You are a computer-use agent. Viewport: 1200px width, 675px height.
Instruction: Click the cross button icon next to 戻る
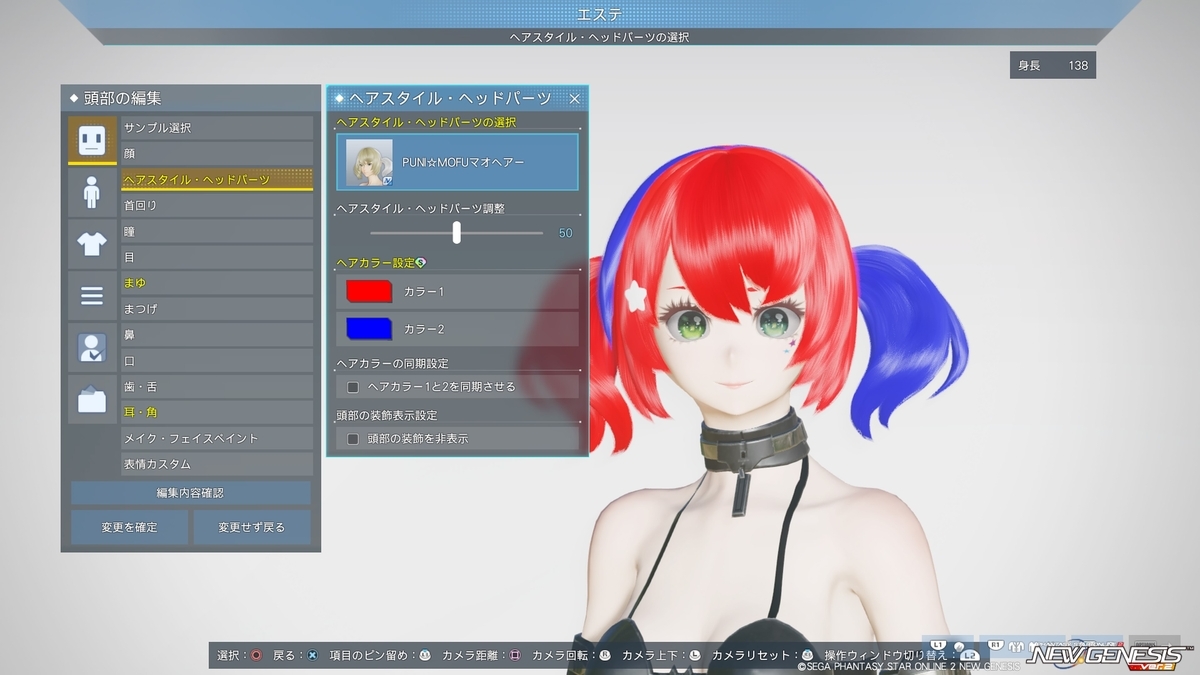313,656
